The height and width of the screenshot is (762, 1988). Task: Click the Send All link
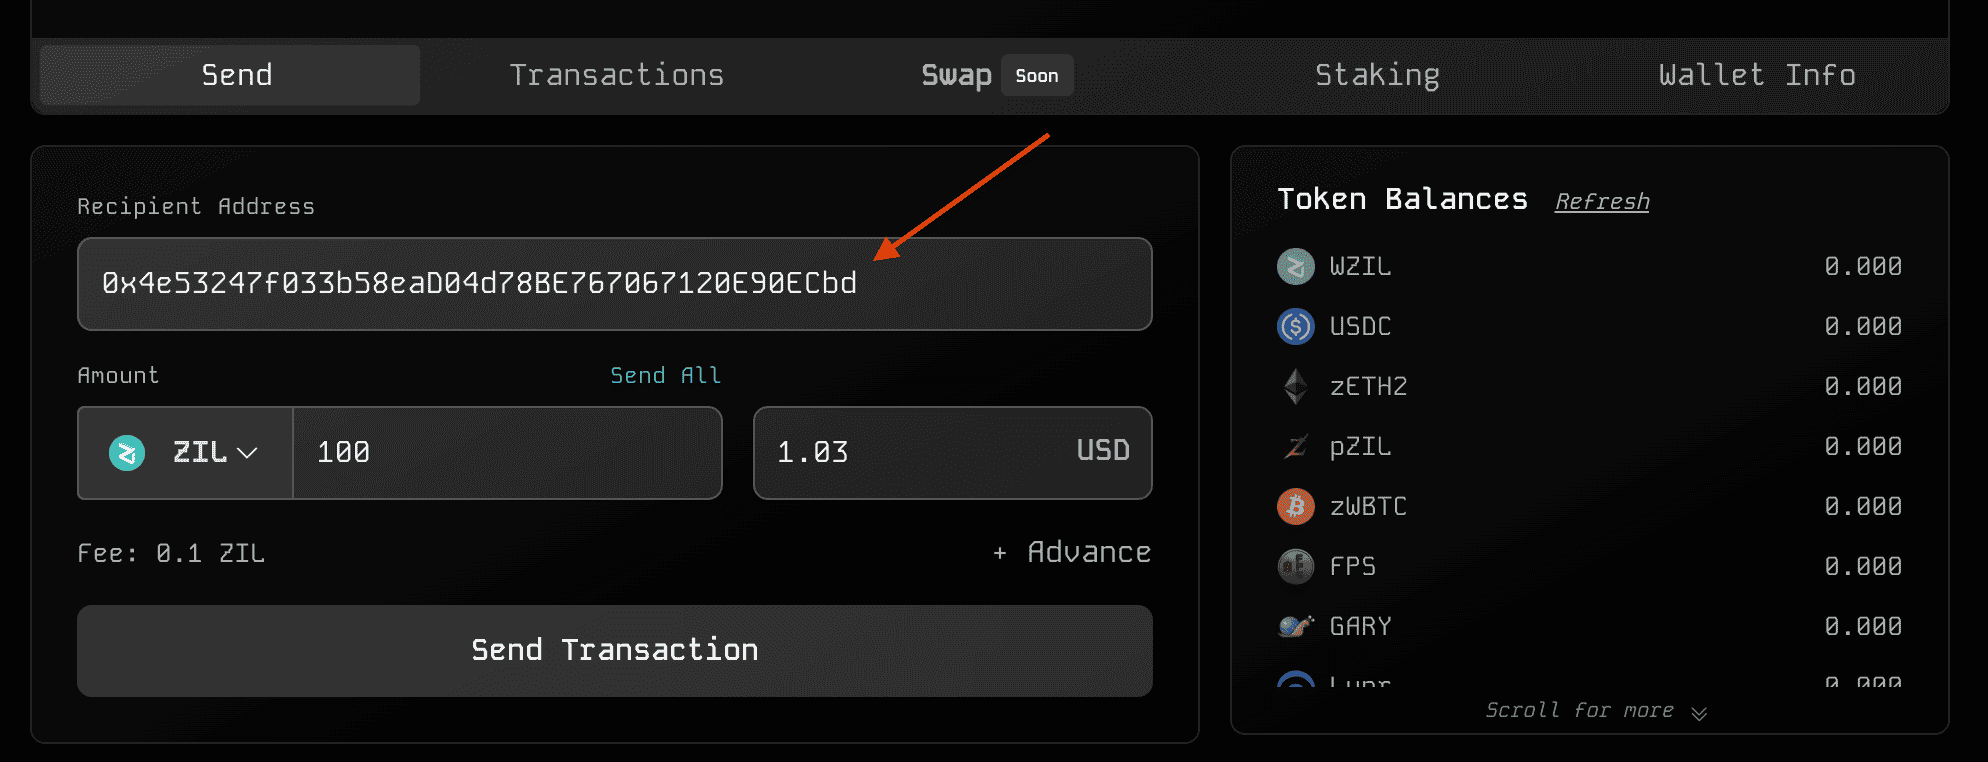666,376
